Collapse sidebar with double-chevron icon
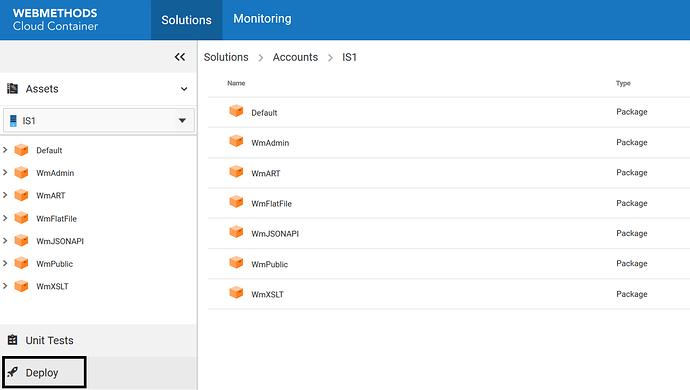This screenshot has width=690, height=390. pos(180,57)
